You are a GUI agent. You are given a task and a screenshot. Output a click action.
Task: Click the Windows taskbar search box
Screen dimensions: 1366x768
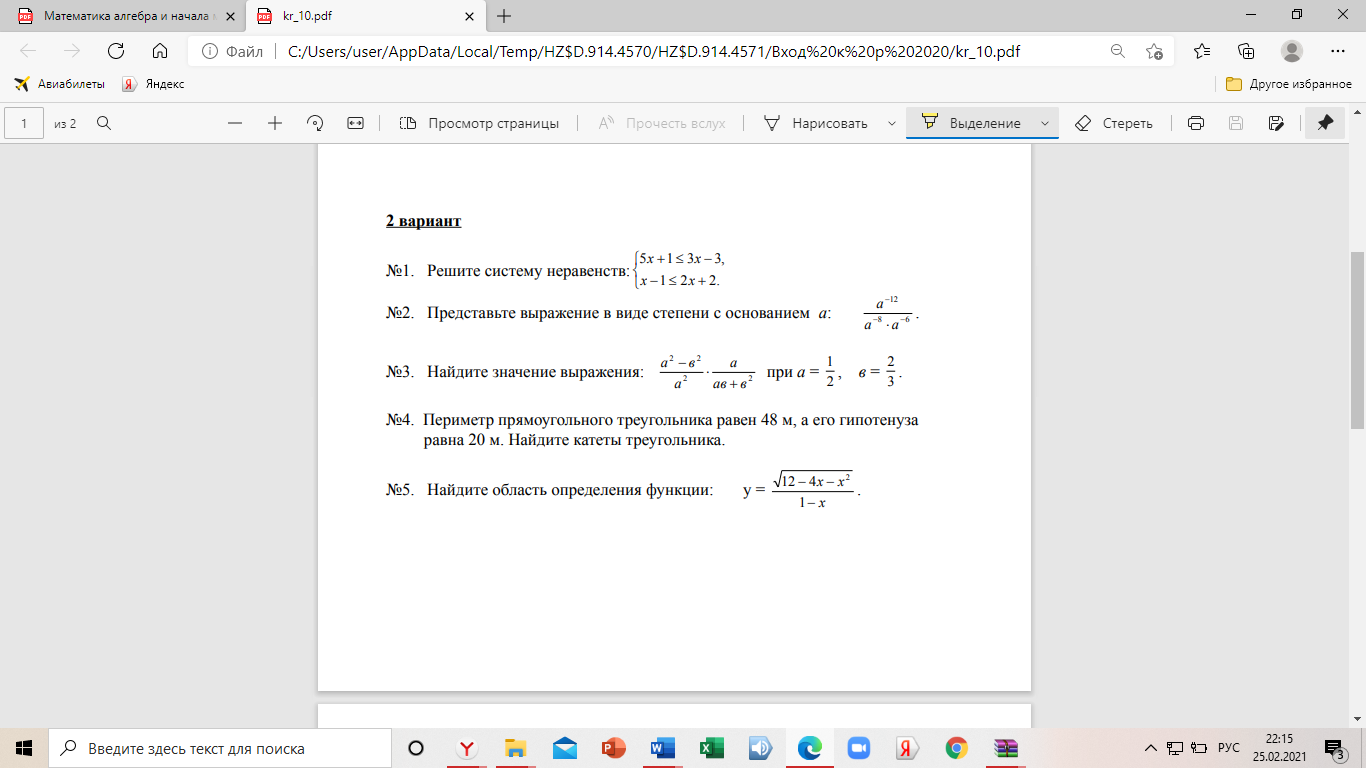tap(220, 748)
